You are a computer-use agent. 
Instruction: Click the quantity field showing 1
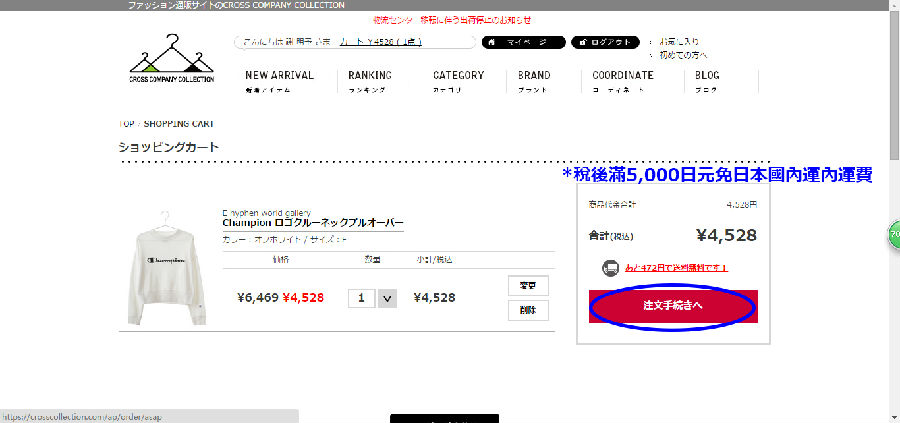click(362, 298)
